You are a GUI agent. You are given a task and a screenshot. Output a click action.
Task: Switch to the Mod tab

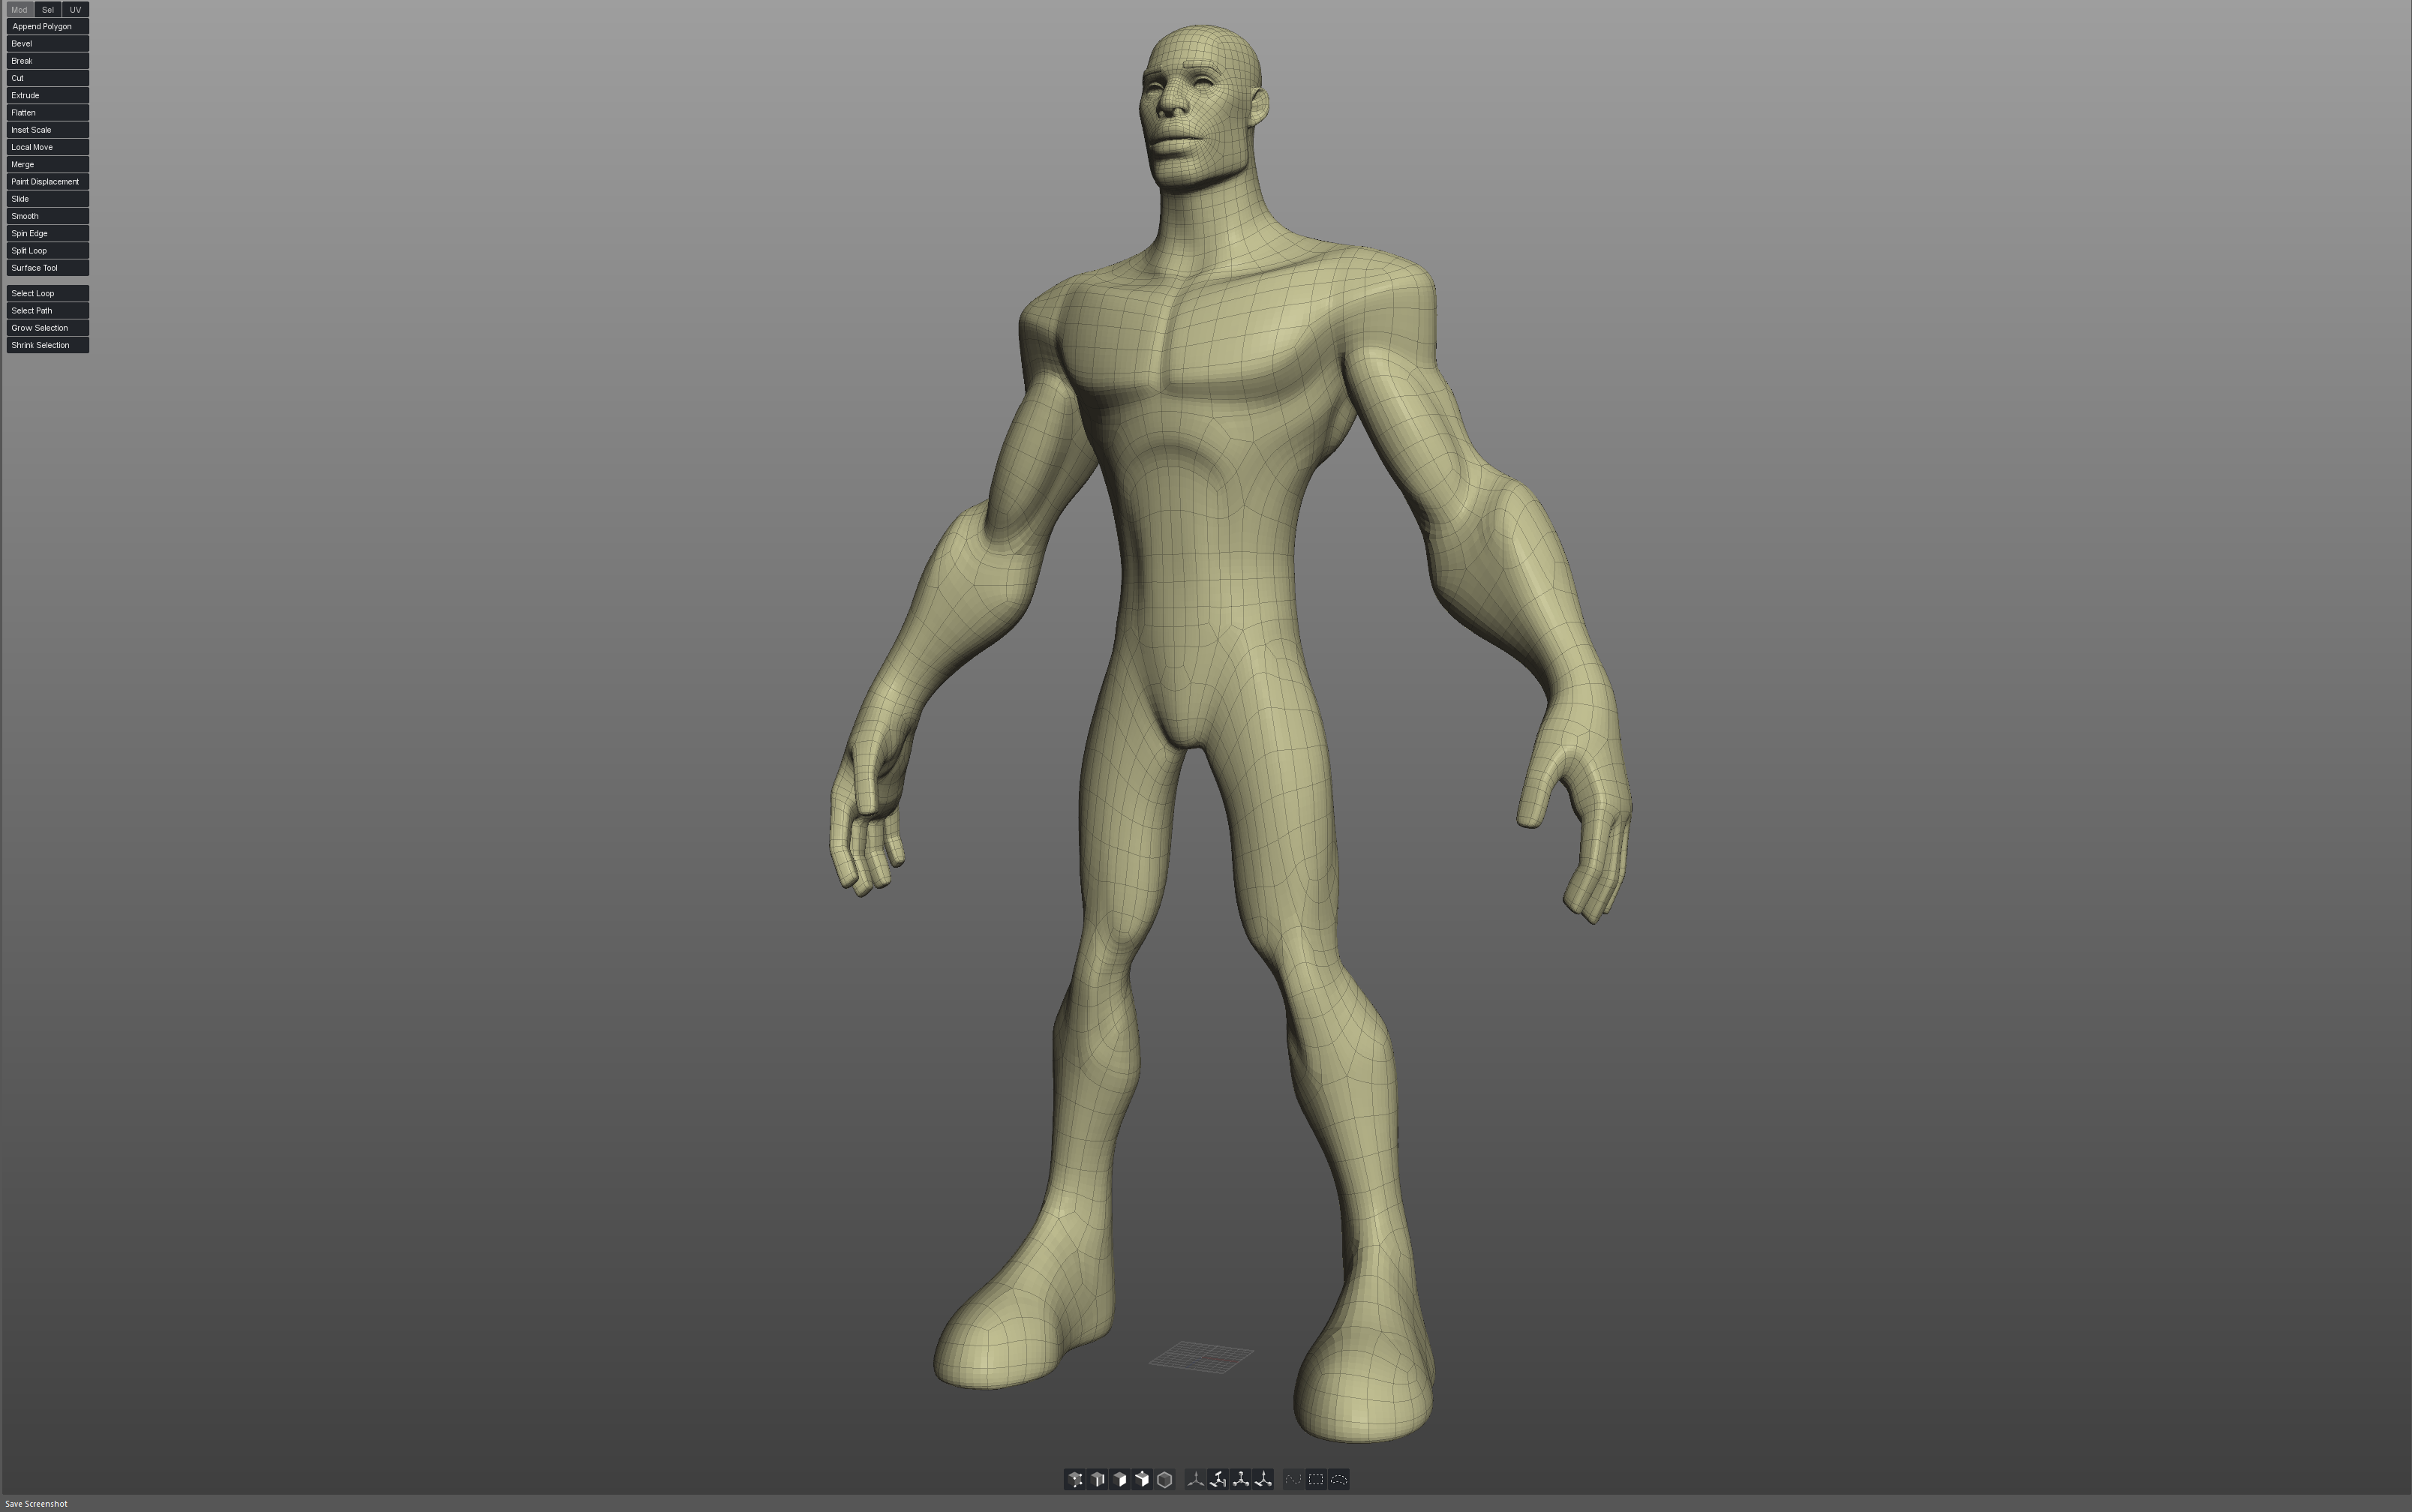pyautogui.click(x=19, y=9)
